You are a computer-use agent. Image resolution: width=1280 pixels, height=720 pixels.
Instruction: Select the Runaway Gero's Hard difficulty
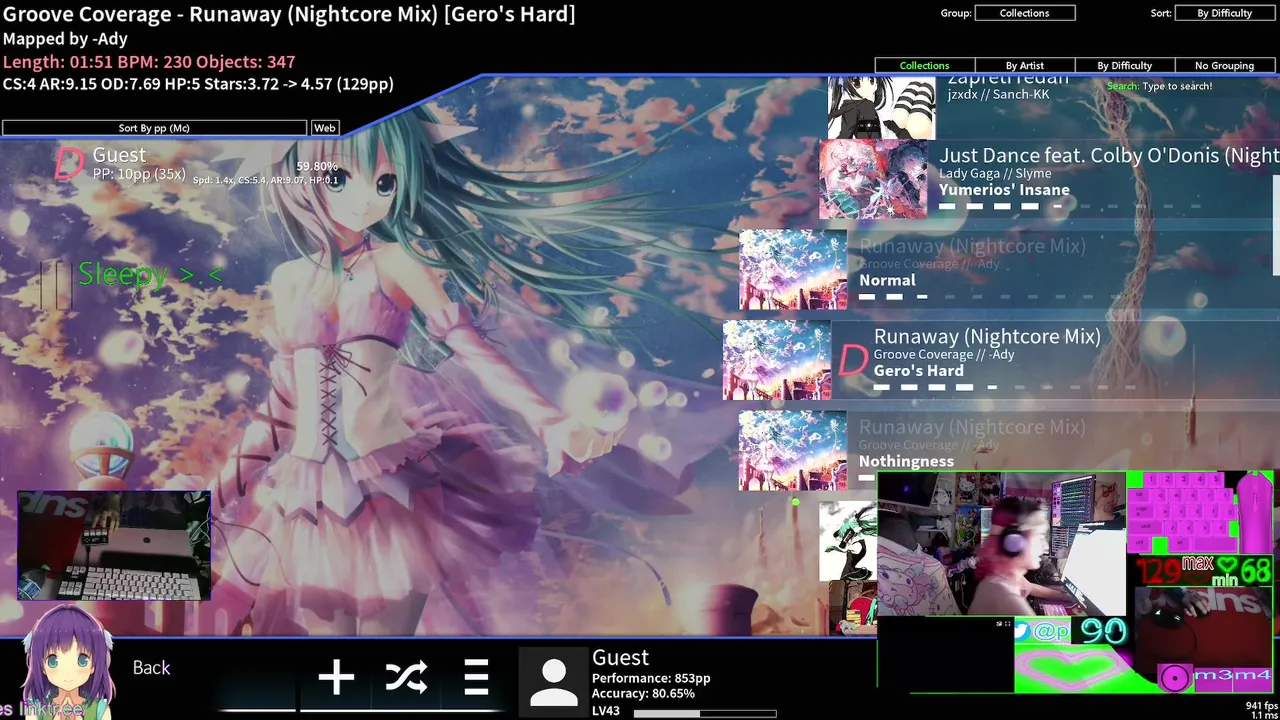[x=1001, y=360]
